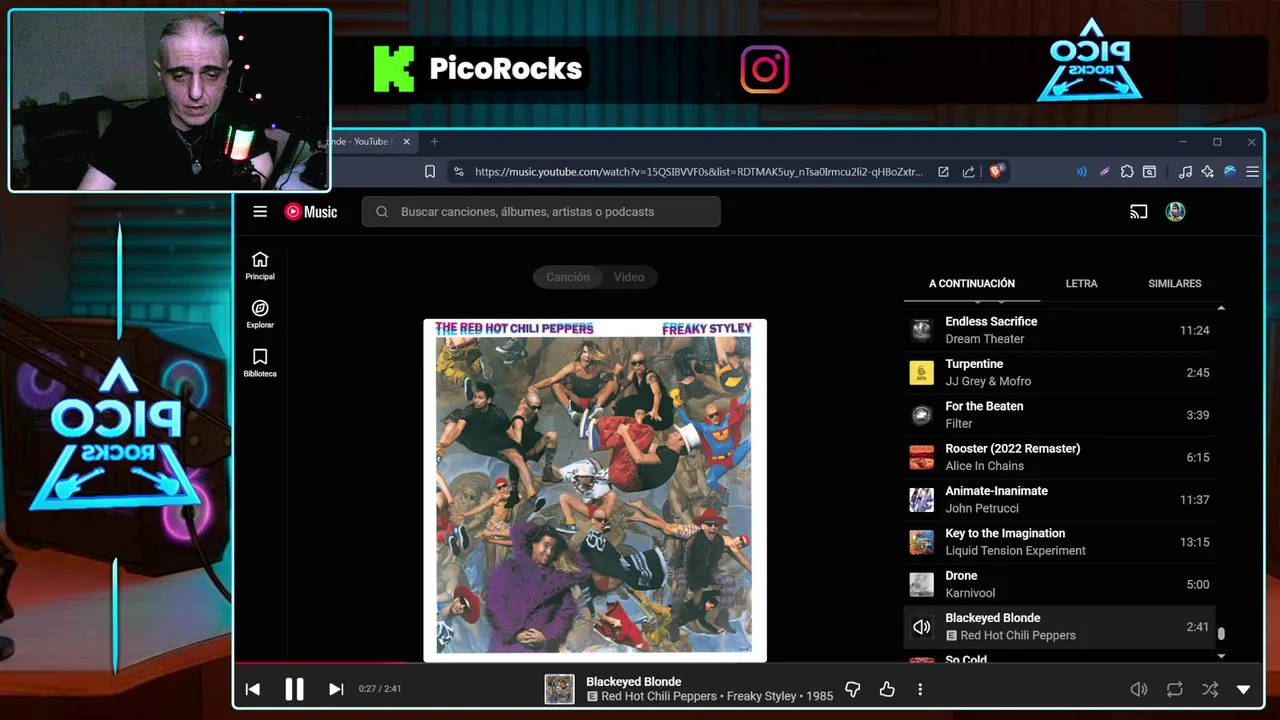This screenshot has height=720, width=1280.
Task: Open Red Hot Chili Peppers artist in queue row
Action: (1018, 635)
